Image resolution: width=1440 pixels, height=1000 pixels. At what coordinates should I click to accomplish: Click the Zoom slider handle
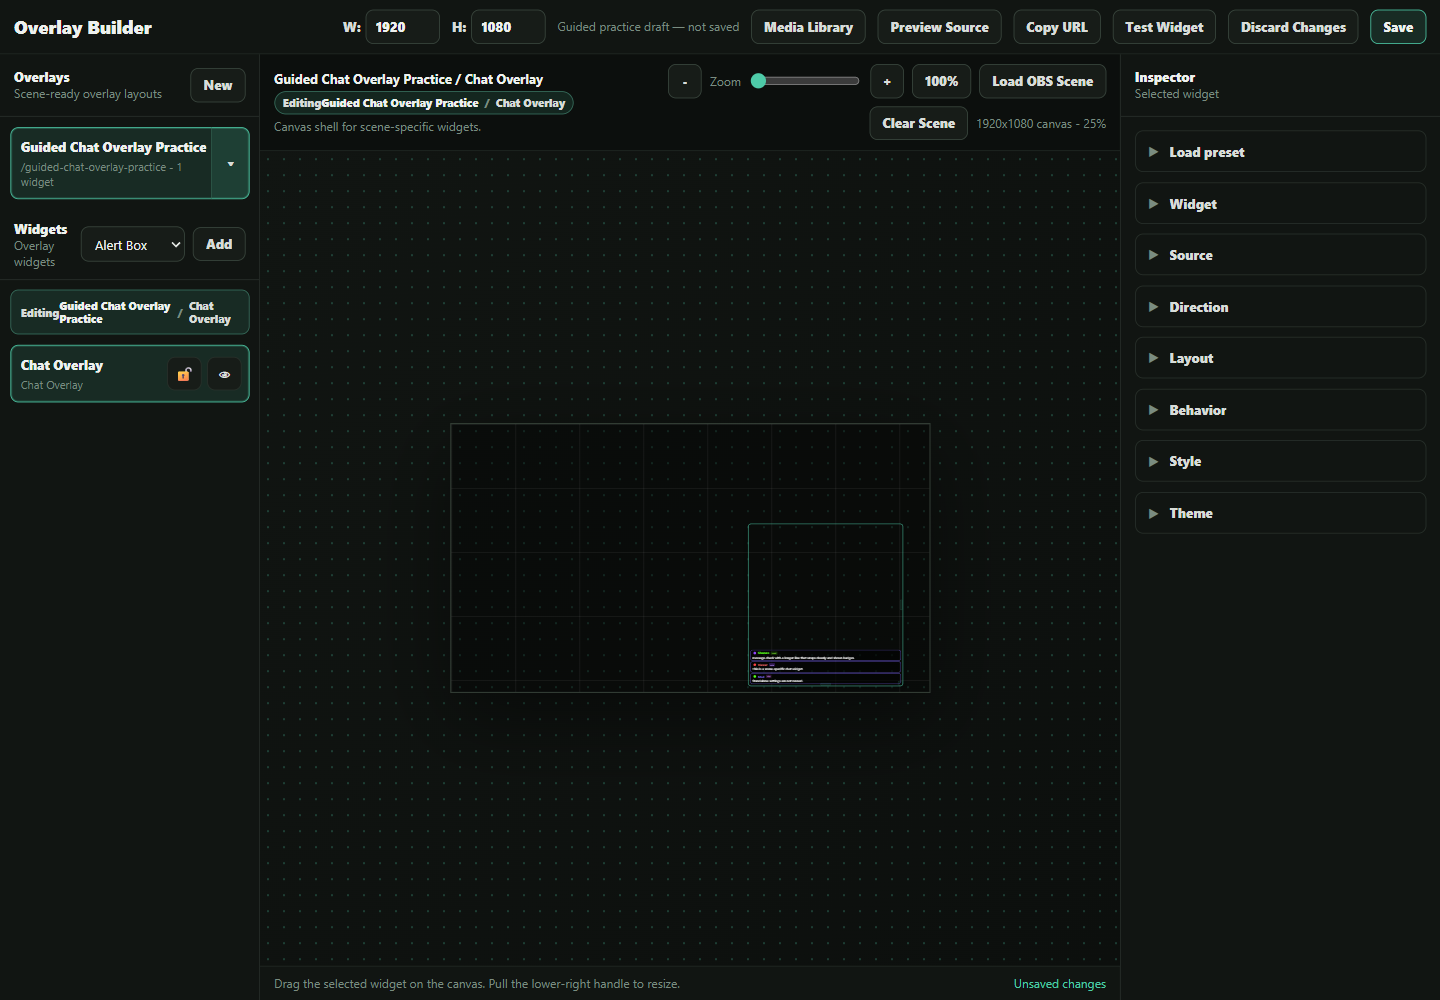pos(759,81)
